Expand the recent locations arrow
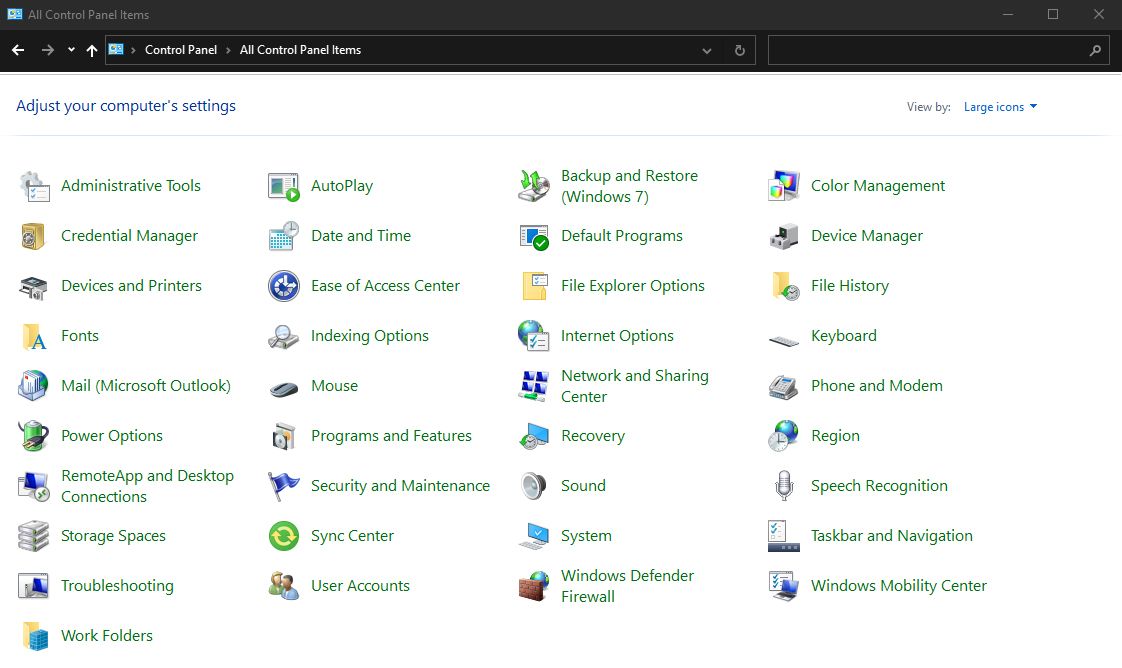Viewport: 1122px width, 668px height. click(x=71, y=50)
